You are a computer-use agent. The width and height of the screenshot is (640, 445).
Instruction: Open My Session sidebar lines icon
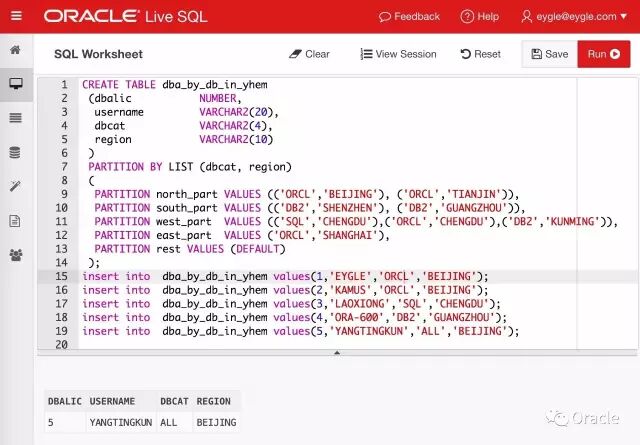[x=16, y=118]
